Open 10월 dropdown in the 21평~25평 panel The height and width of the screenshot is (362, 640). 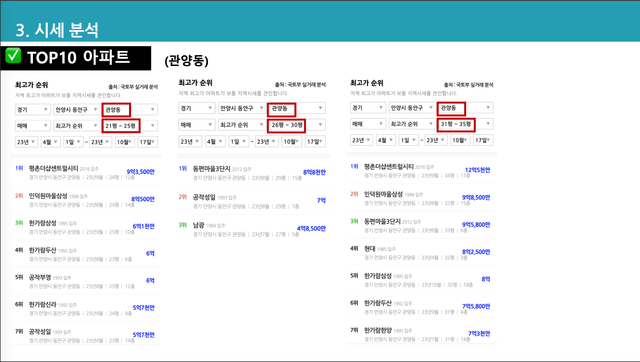tap(124, 142)
